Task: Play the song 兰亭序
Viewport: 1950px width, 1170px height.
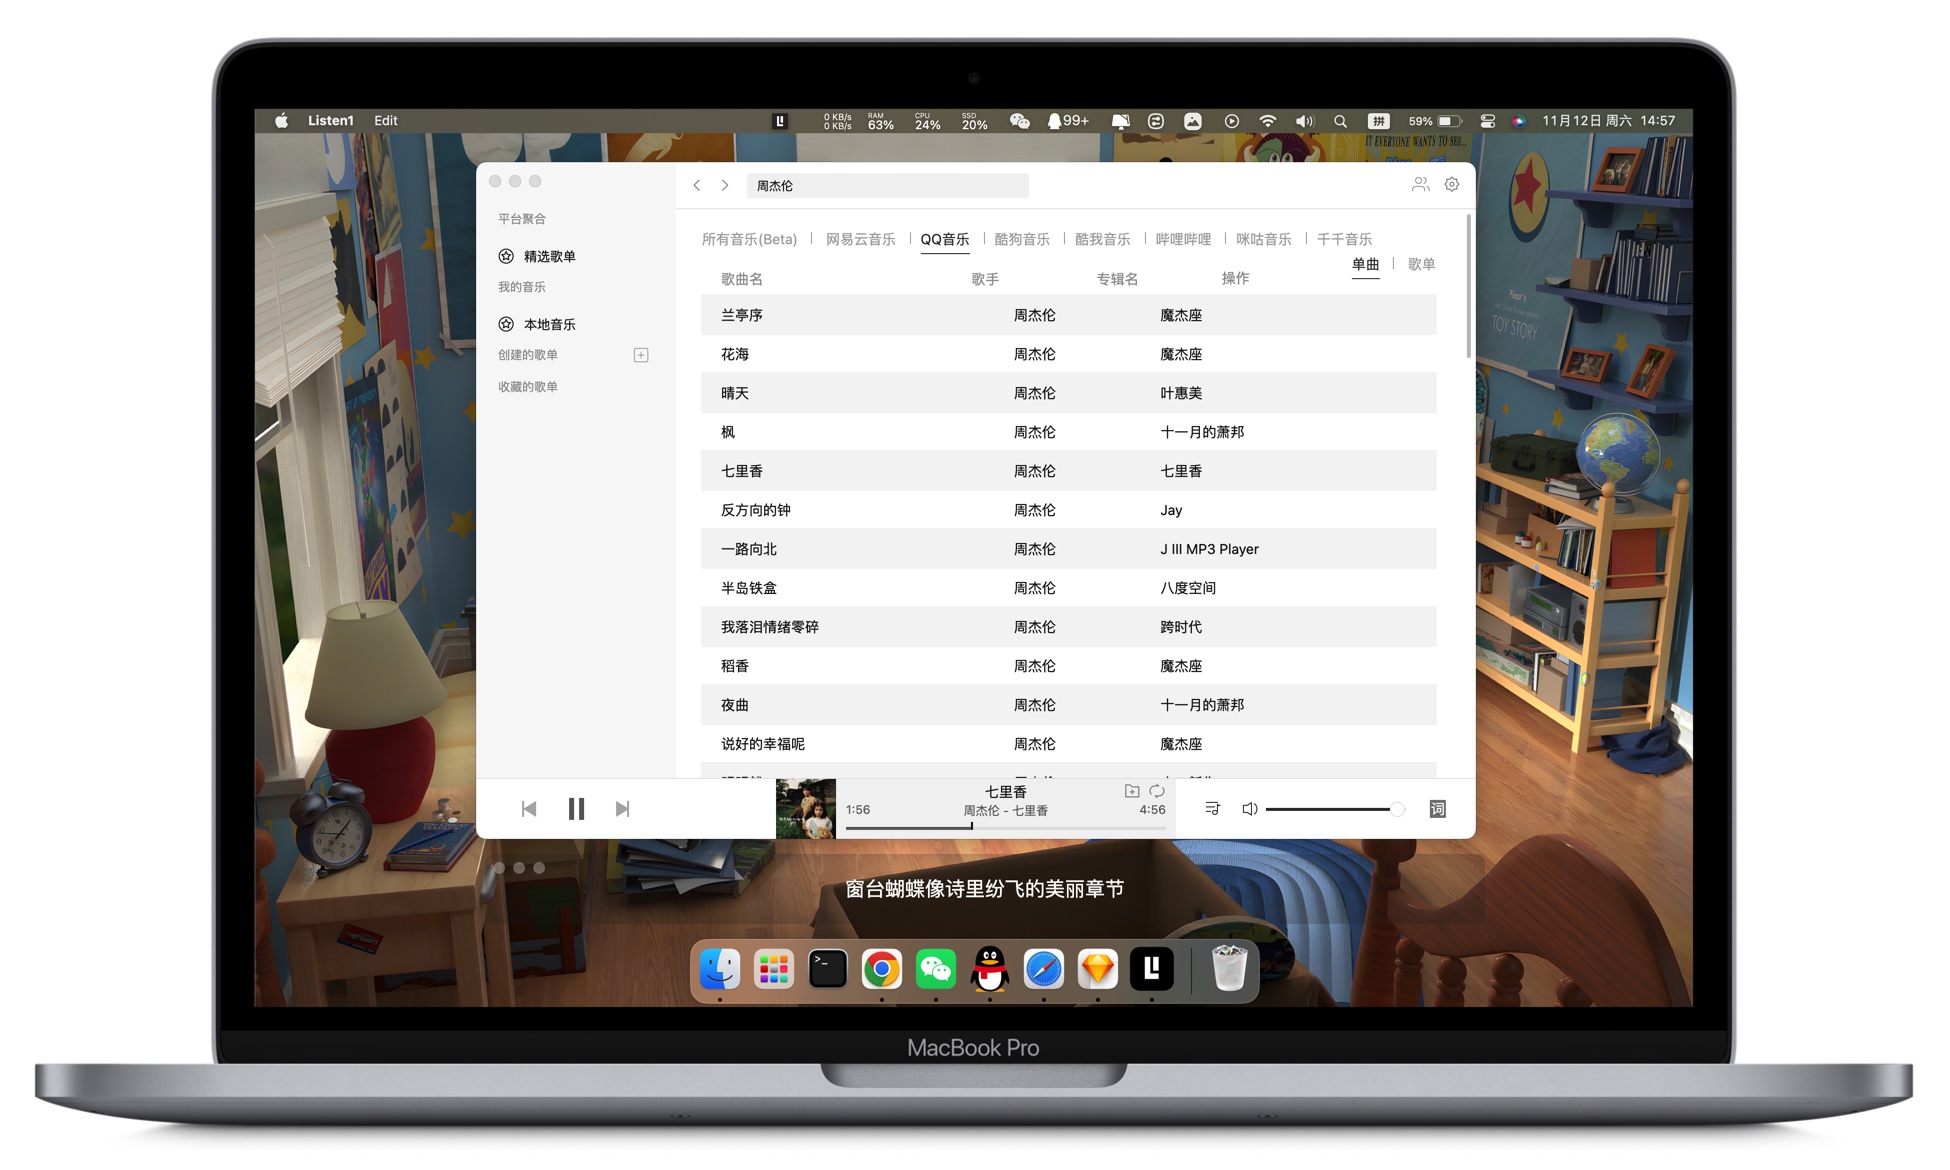Action: tap(741, 315)
